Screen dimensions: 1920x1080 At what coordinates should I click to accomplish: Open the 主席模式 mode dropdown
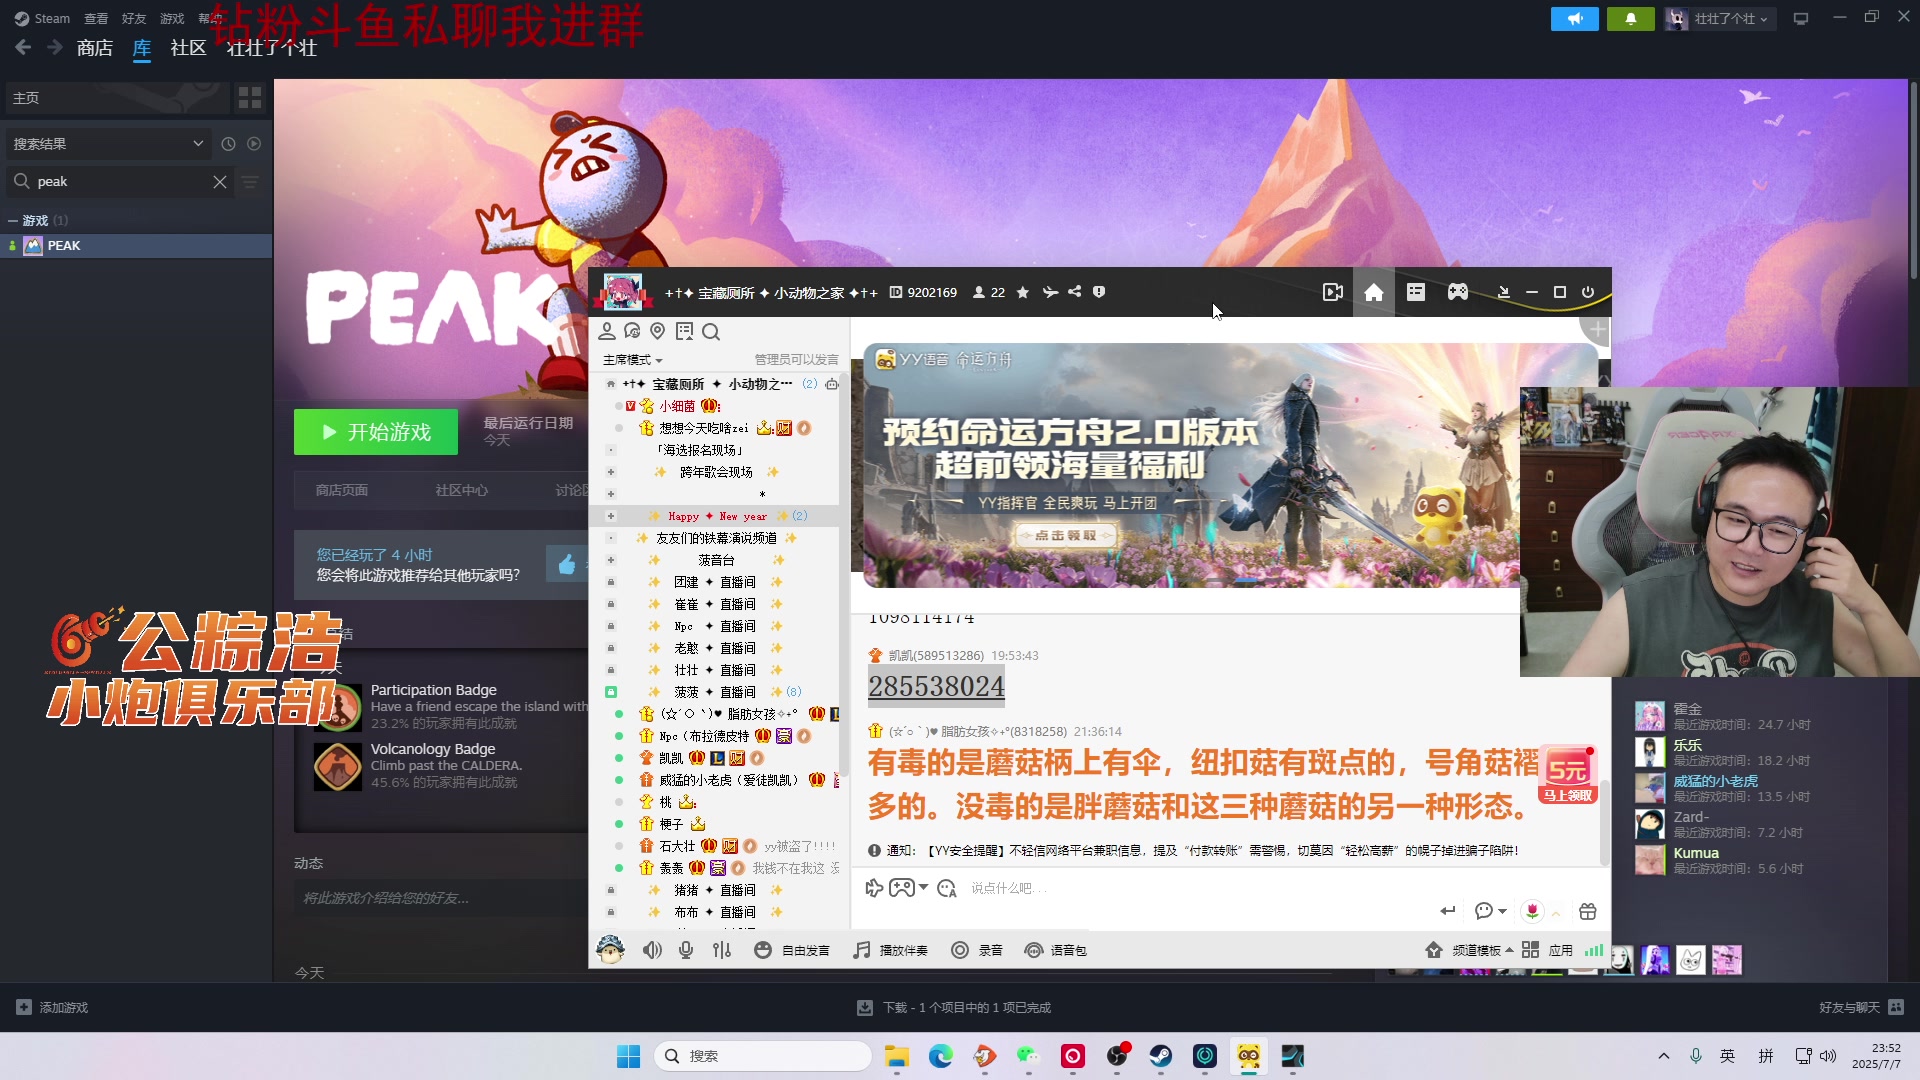632,360
